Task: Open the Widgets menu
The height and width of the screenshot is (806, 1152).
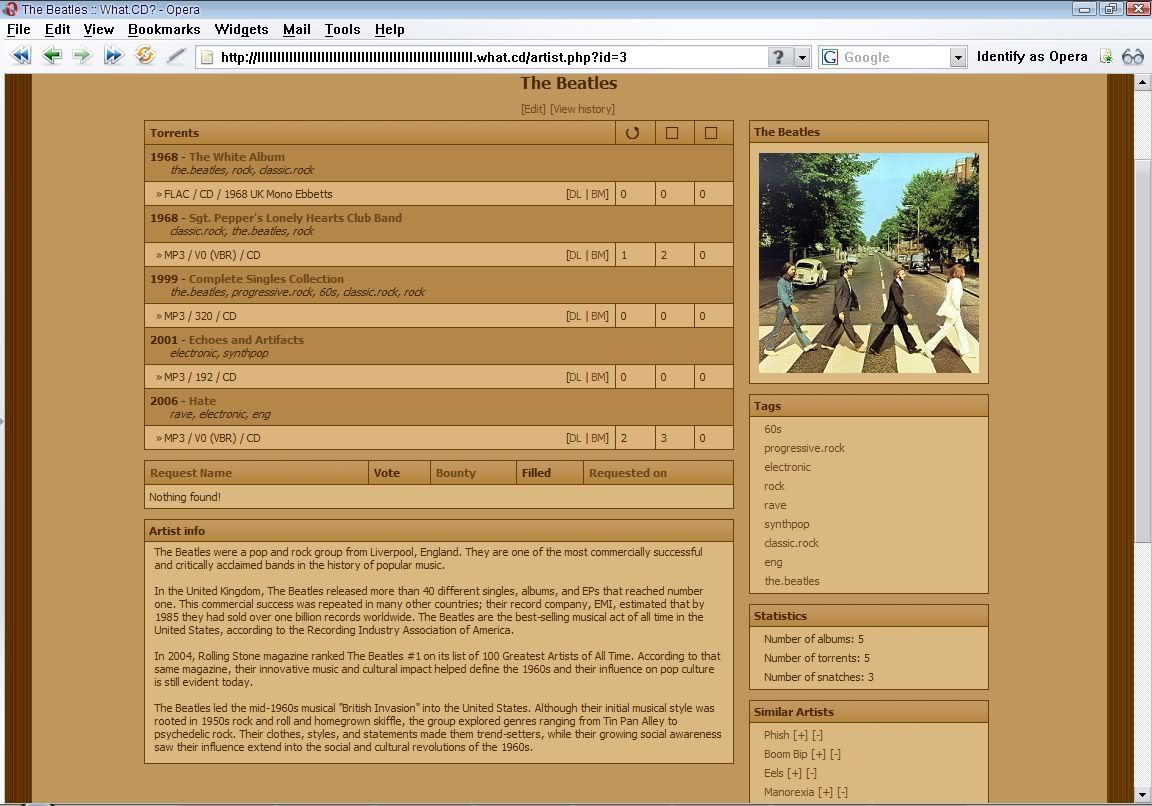Action: click(241, 29)
